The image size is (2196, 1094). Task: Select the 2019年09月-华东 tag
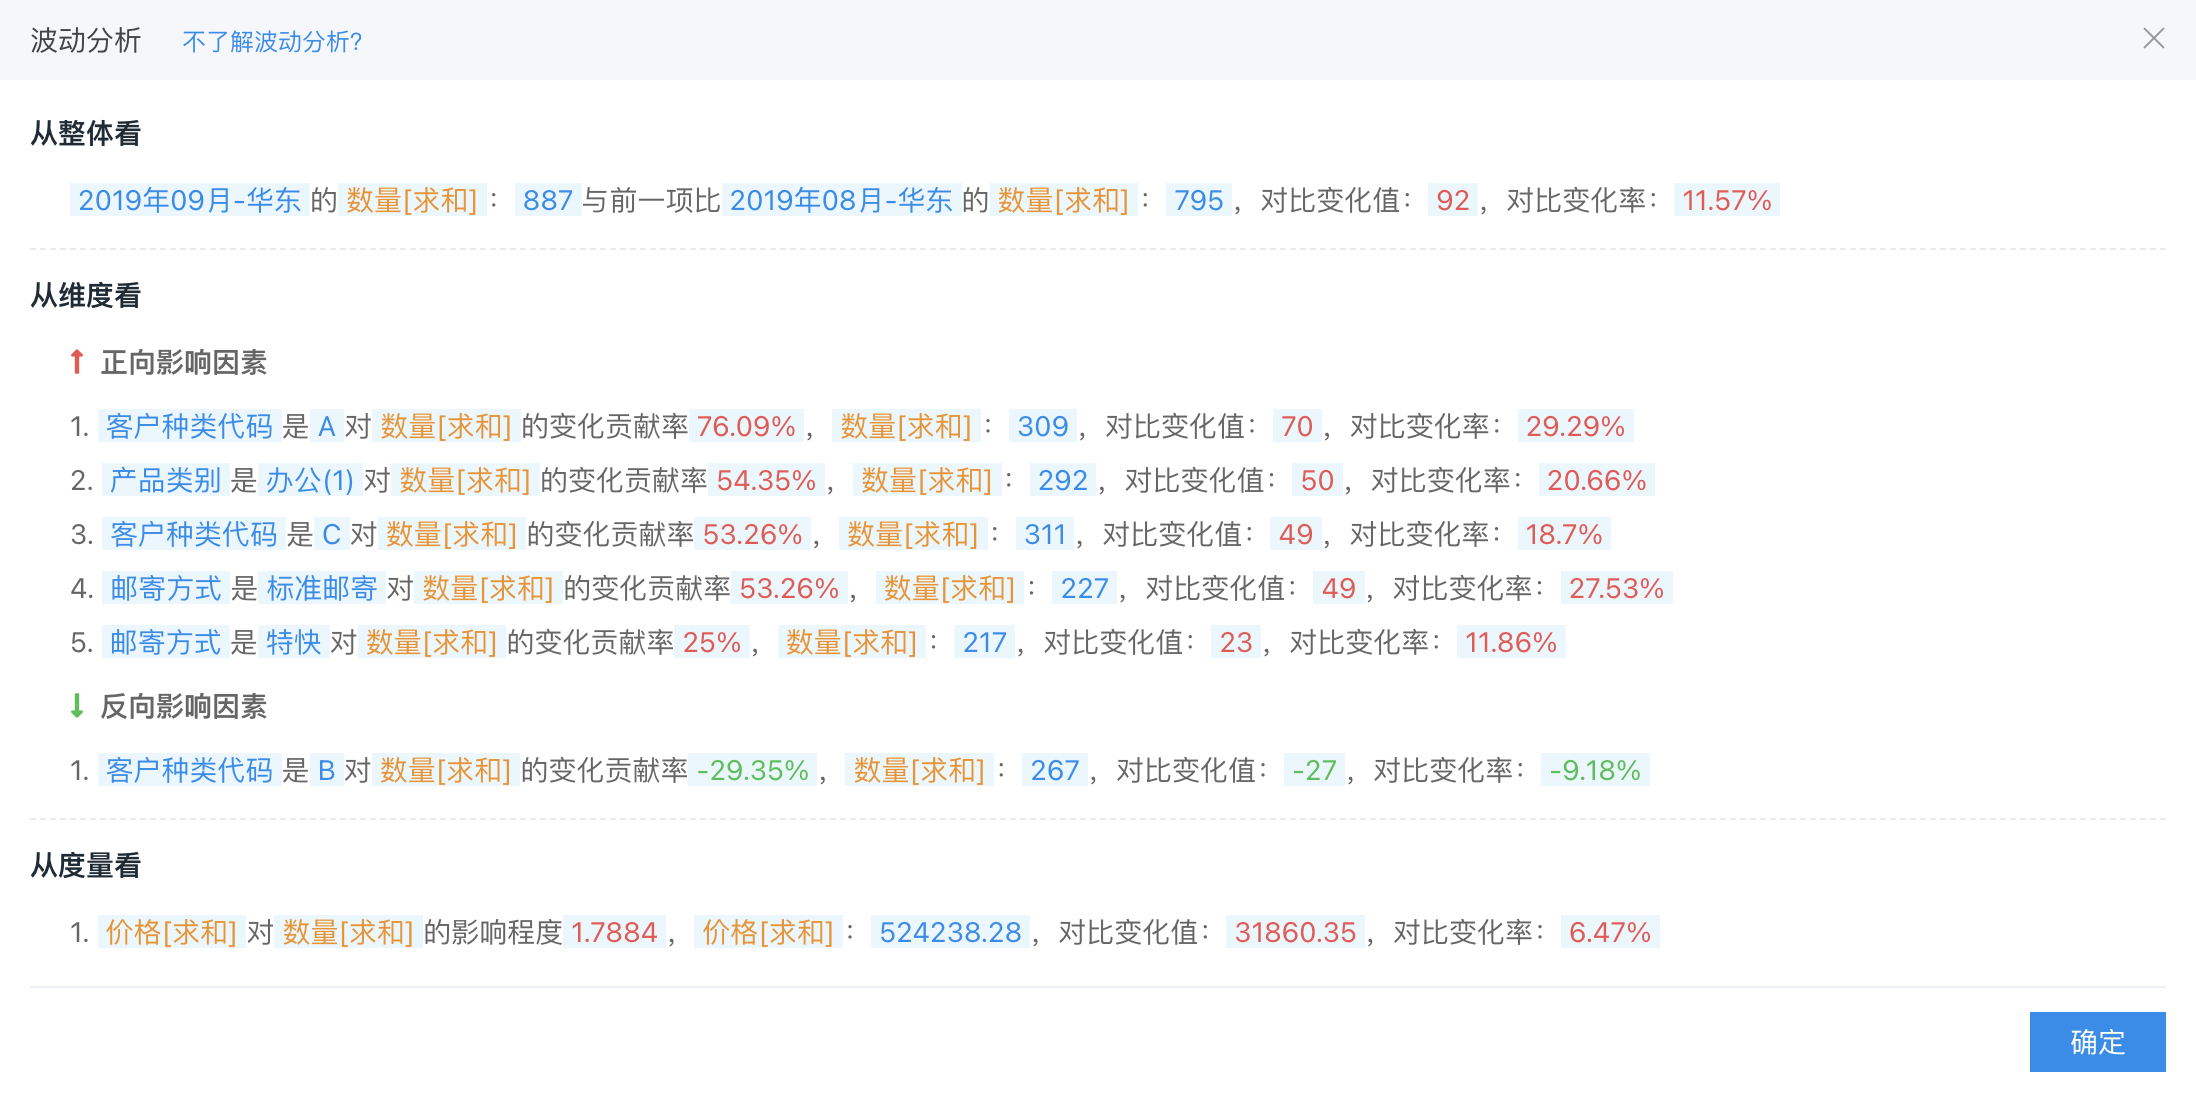[x=189, y=200]
